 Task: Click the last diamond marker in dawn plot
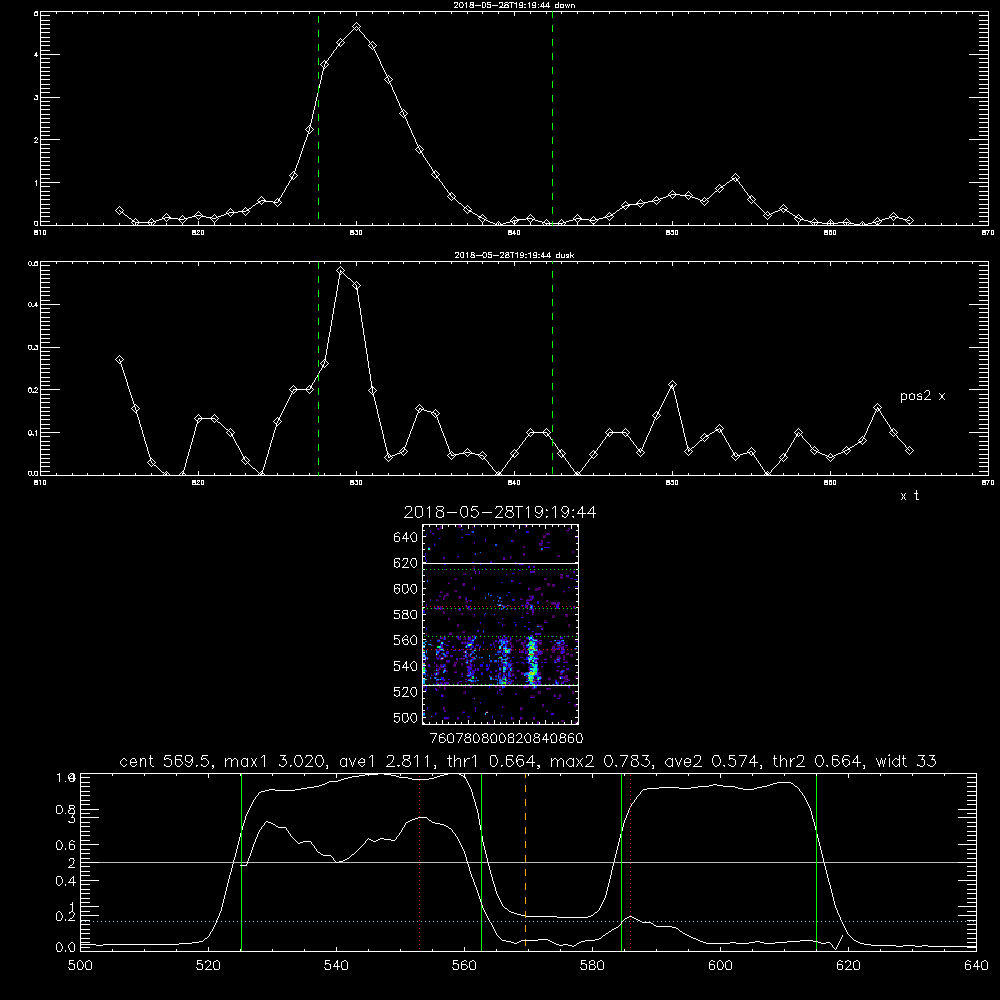point(909,220)
